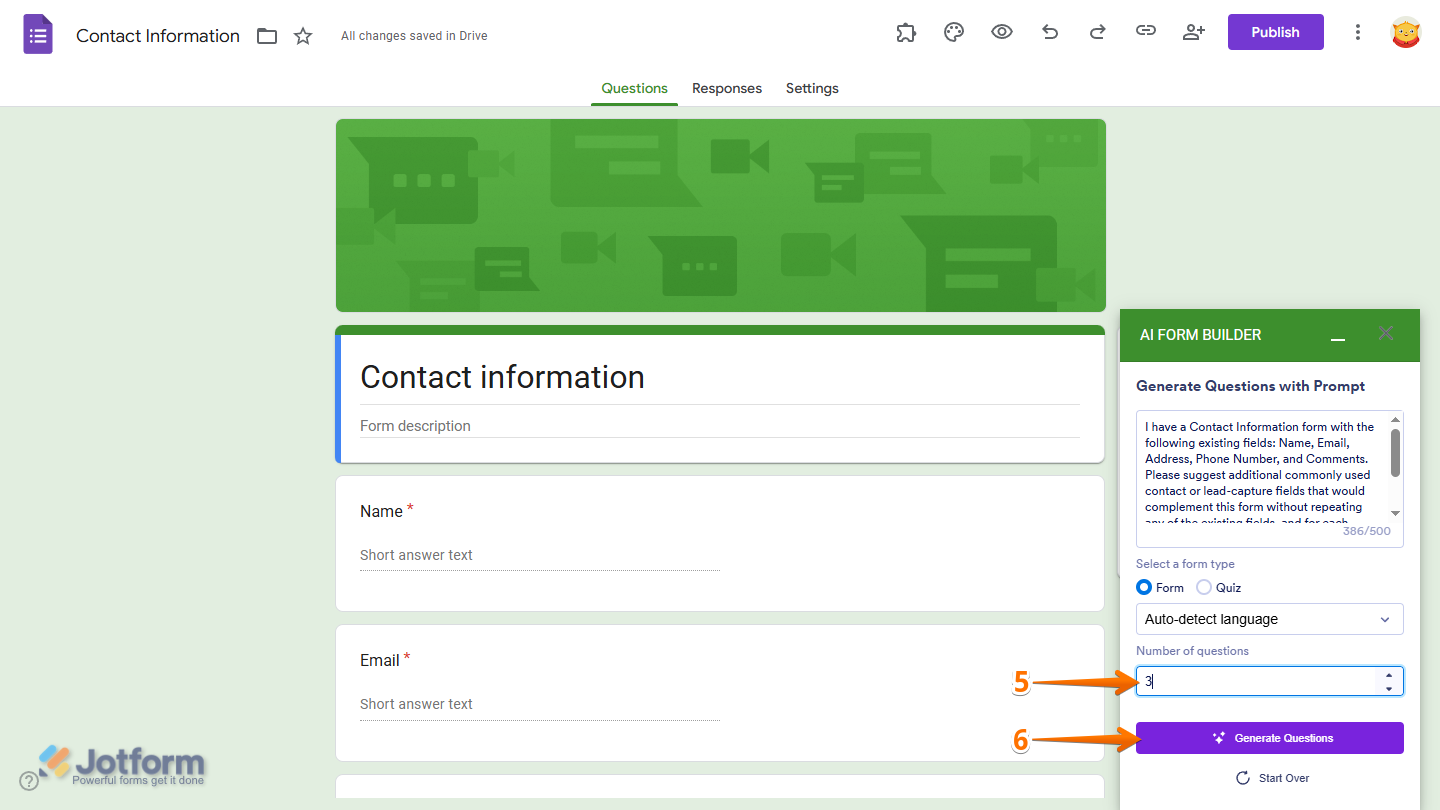Open the customize theme palette icon
This screenshot has width=1440, height=810.
pyautogui.click(x=953, y=32)
